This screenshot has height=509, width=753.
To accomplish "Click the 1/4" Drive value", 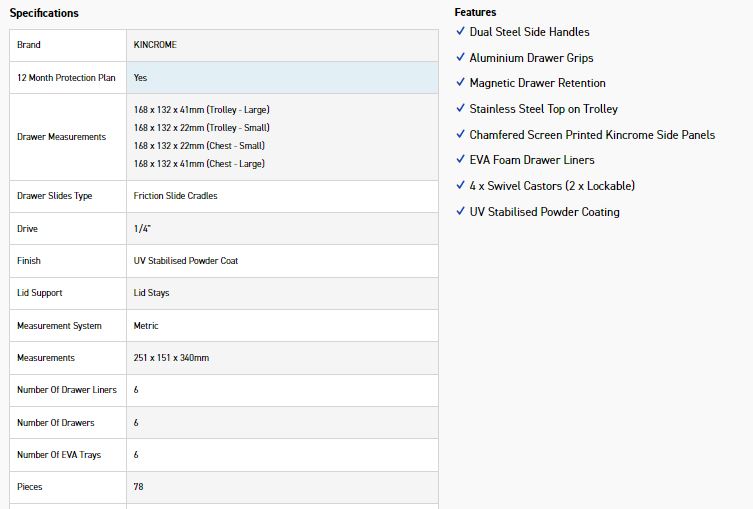I will (141, 229).
